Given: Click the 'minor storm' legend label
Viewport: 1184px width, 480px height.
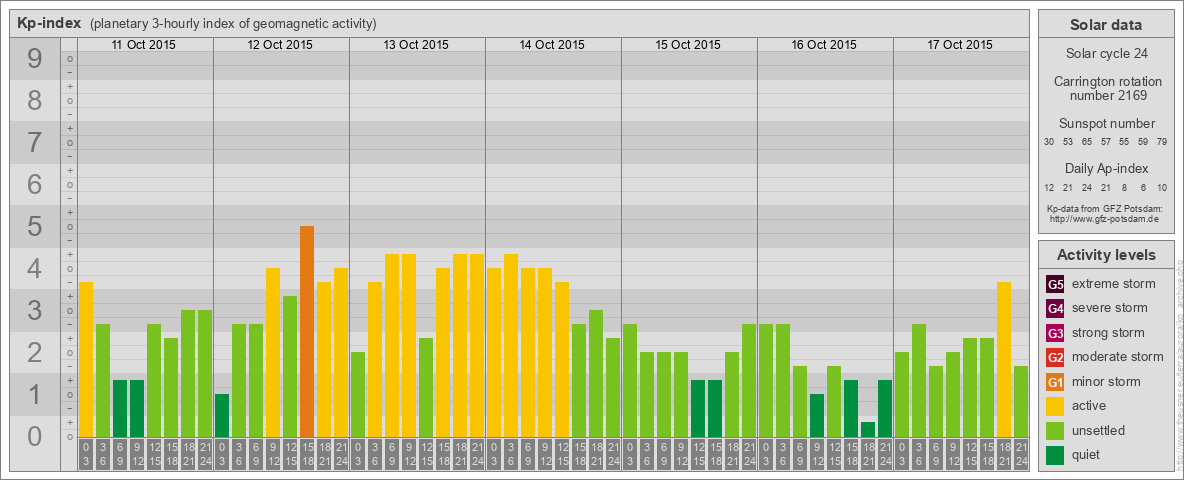Looking at the screenshot, I should 1106,381.
